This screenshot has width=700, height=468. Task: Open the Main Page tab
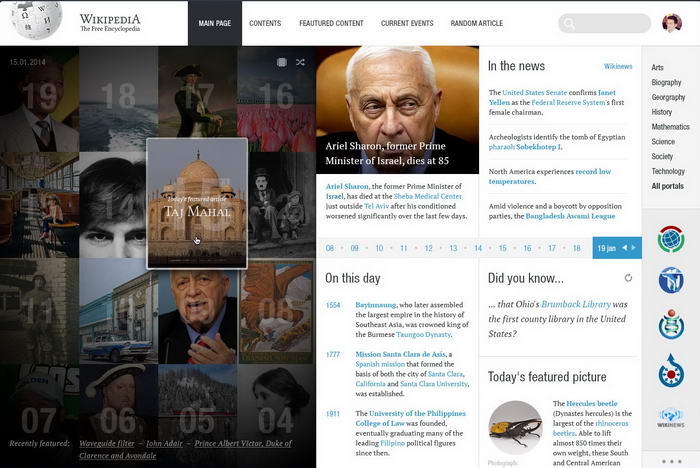215,23
